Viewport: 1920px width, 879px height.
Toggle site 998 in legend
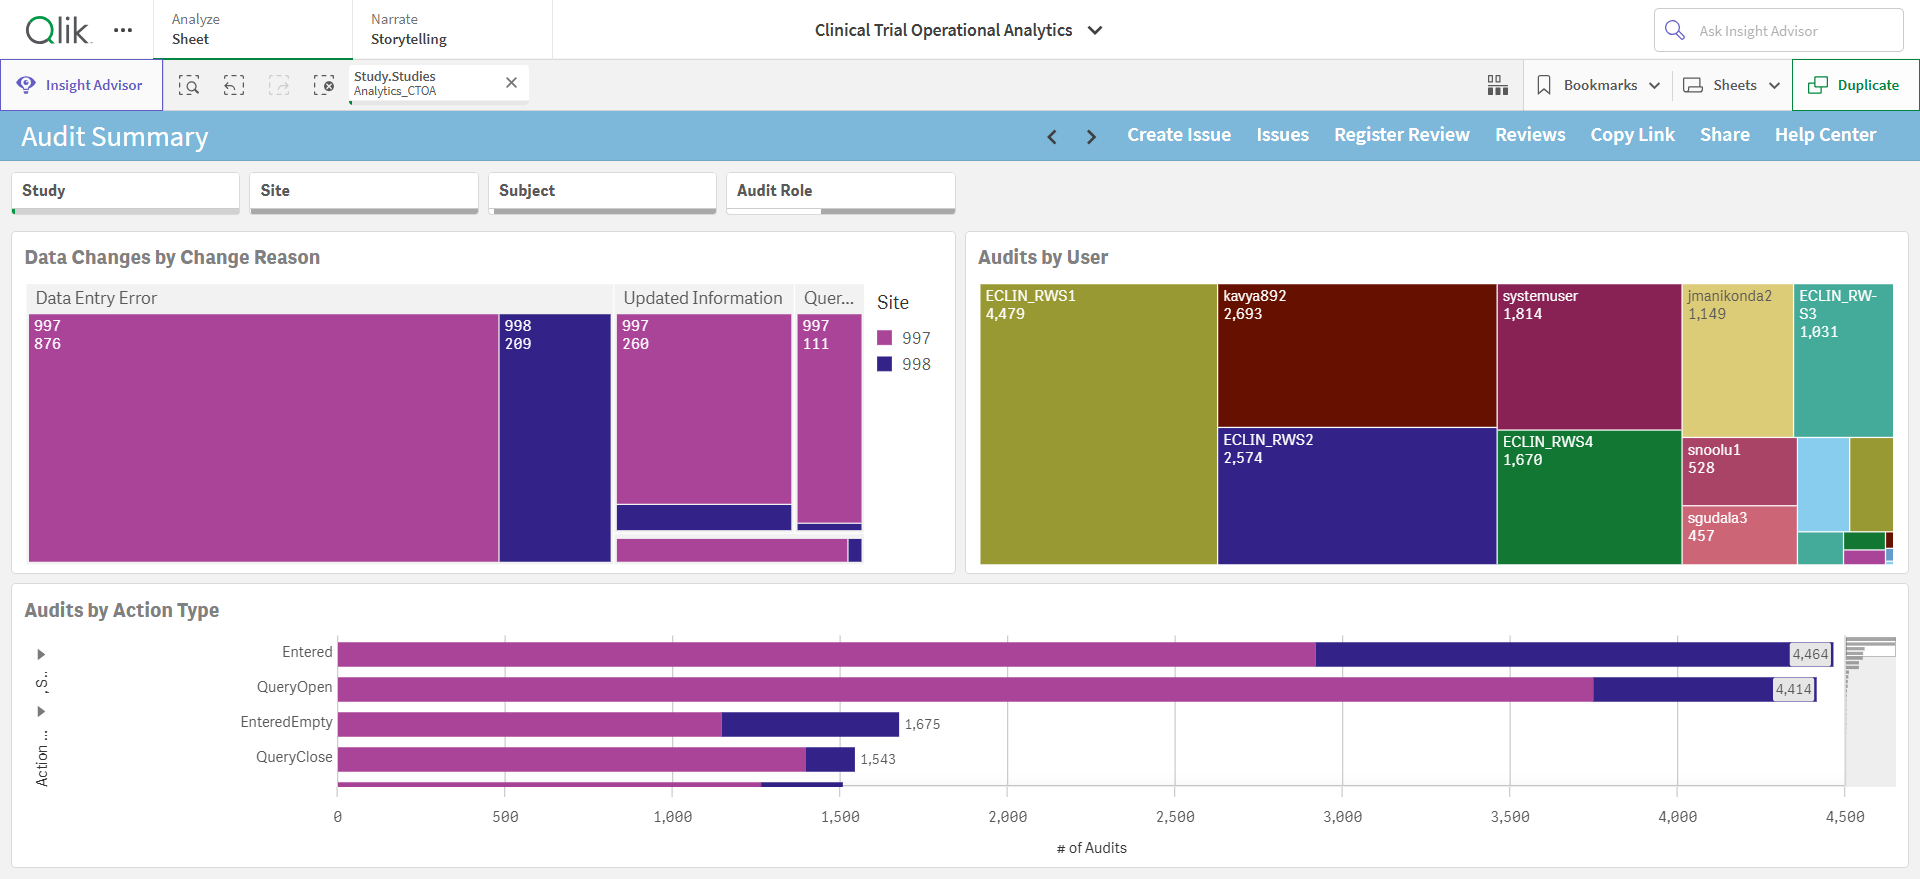pyautogui.click(x=904, y=364)
